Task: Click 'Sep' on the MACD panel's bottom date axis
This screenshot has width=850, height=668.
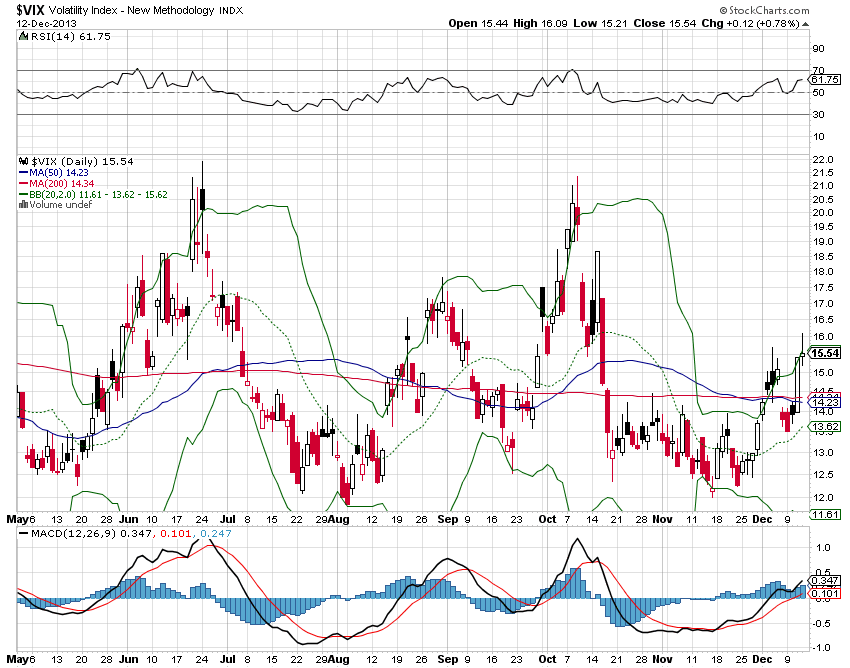Action: pyautogui.click(x=447, y=659)
